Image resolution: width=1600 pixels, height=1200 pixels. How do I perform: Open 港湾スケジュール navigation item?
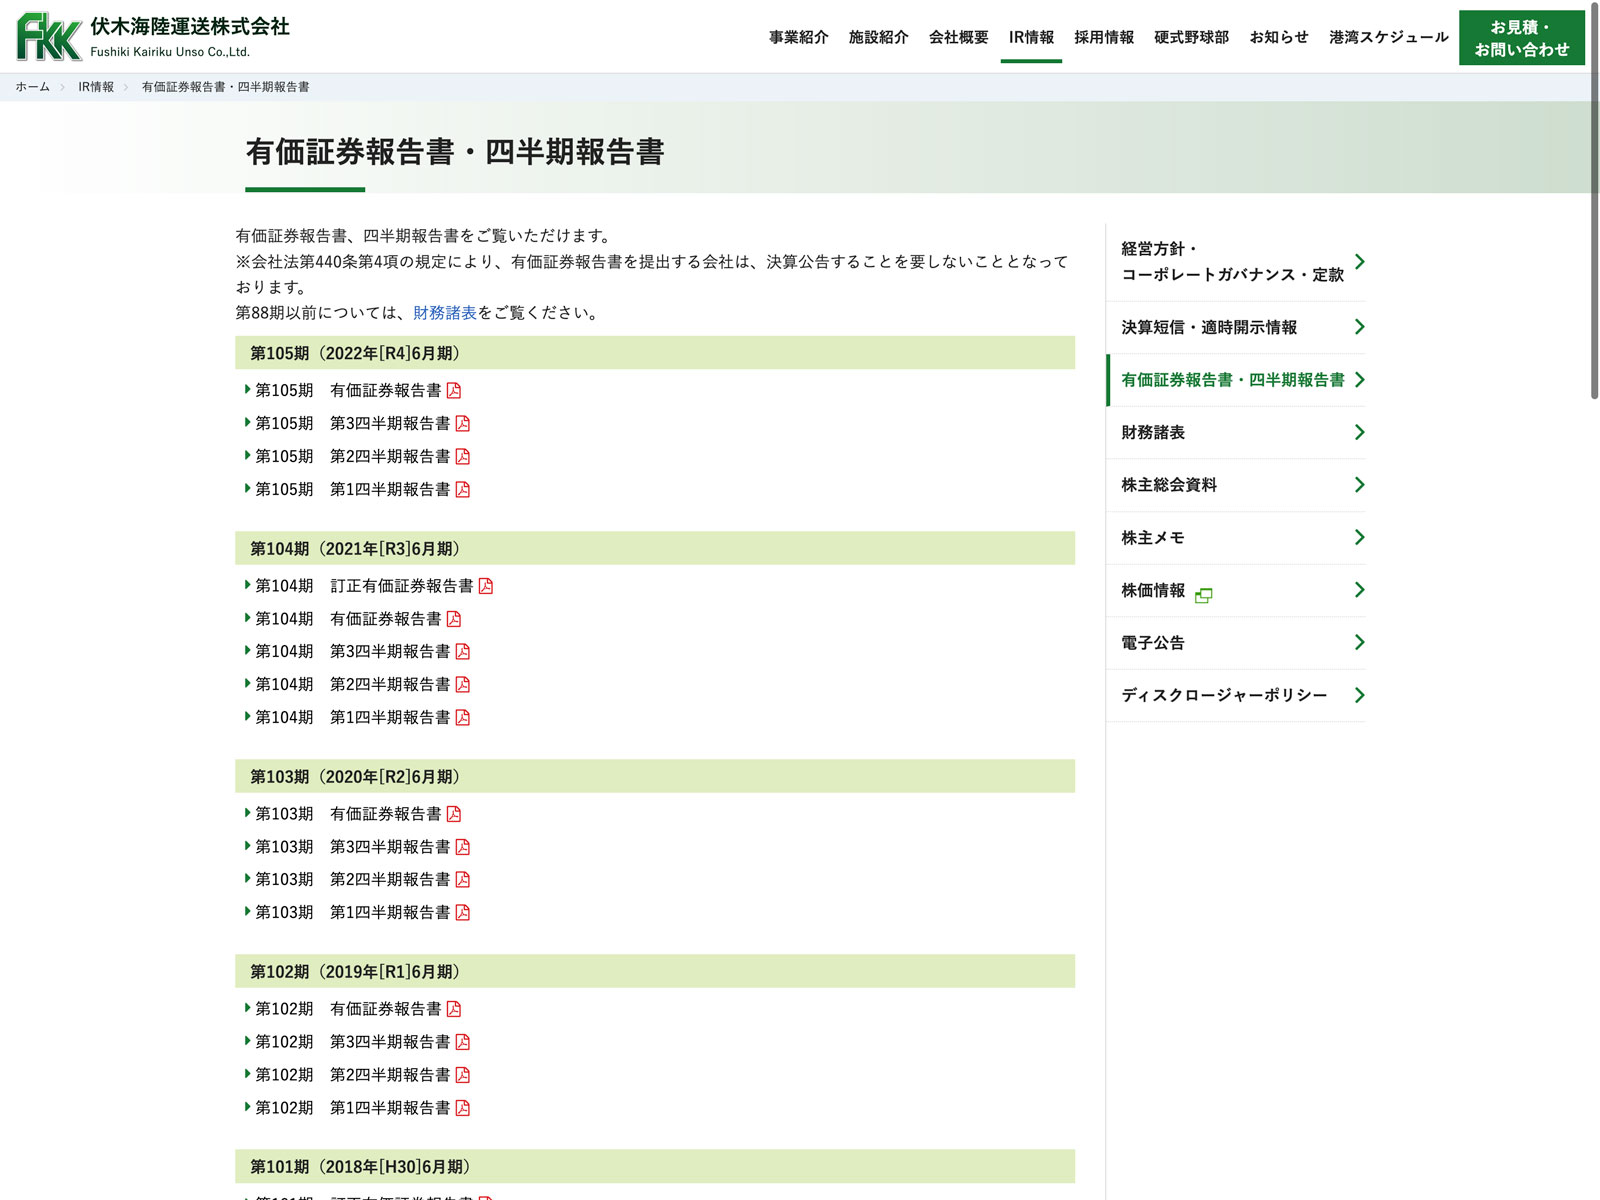[1388, 37]
